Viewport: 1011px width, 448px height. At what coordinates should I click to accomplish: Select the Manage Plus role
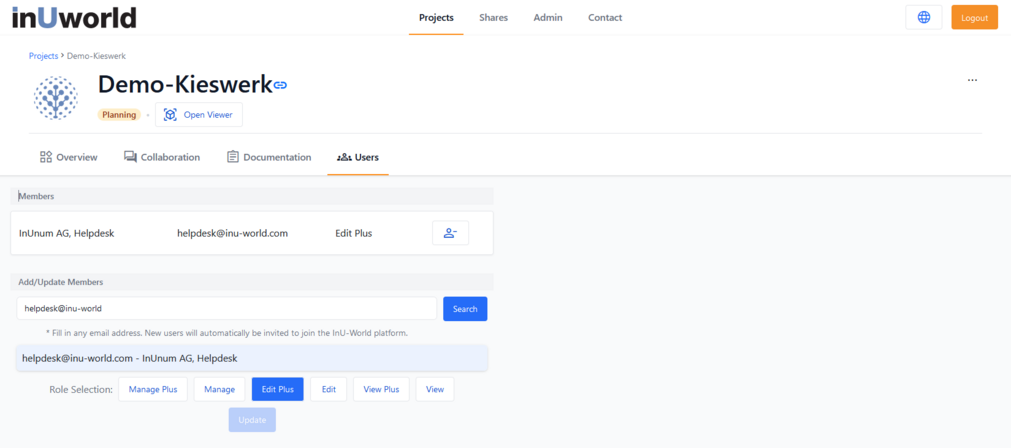(152, 389)
